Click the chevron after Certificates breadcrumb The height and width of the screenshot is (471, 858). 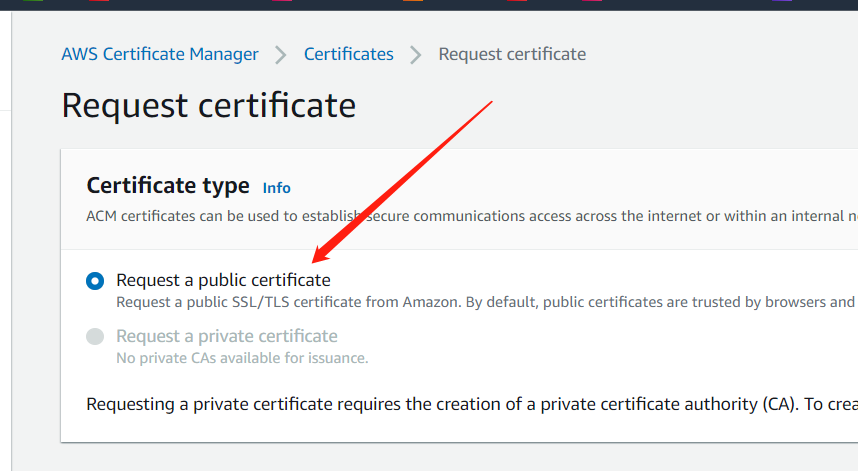click(x=416, y=54)
